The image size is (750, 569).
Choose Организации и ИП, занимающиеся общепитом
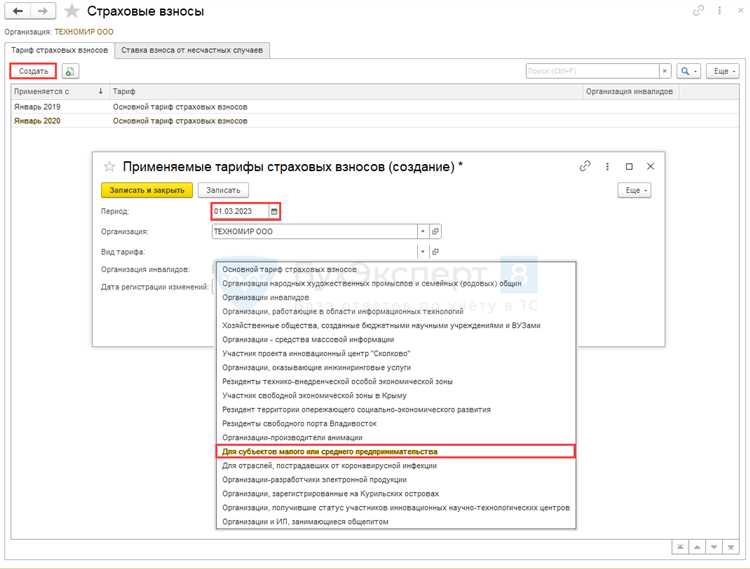396,522
